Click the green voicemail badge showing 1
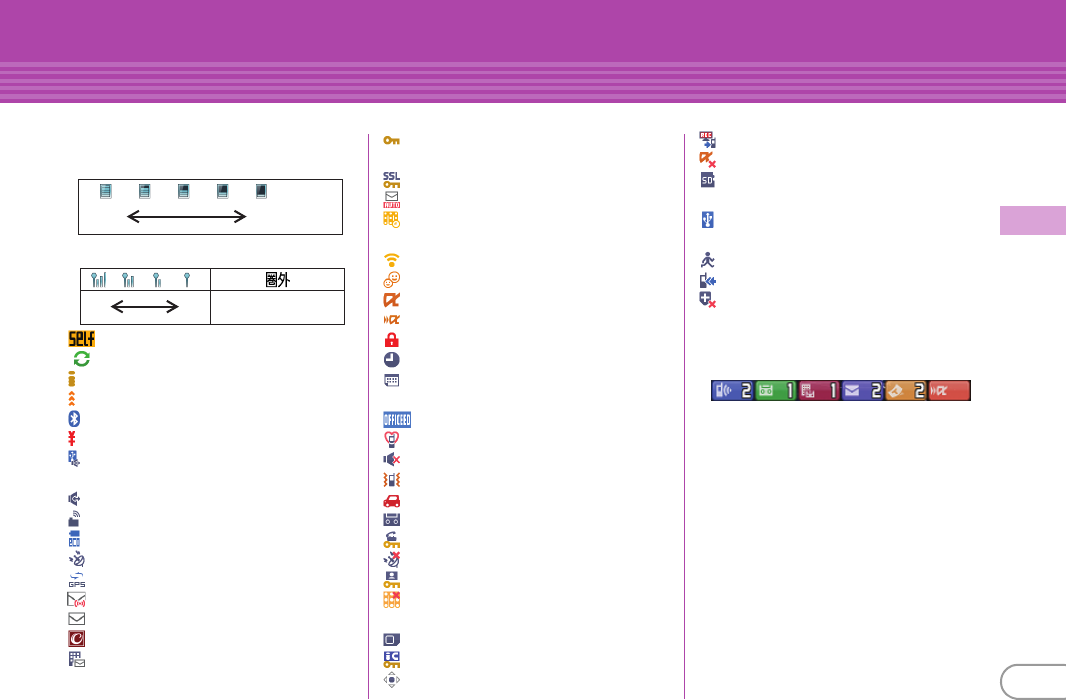Image resolution: width=1066 pixels, height=700 pixels. click(776, 390)
